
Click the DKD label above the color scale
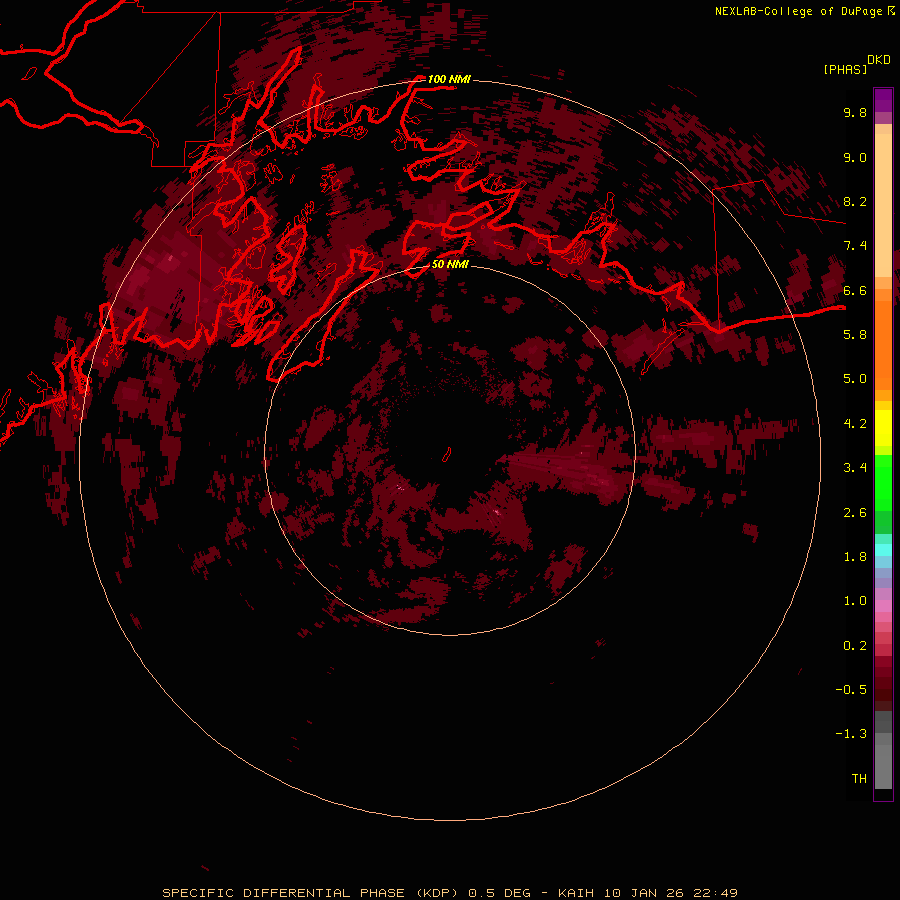879,60
